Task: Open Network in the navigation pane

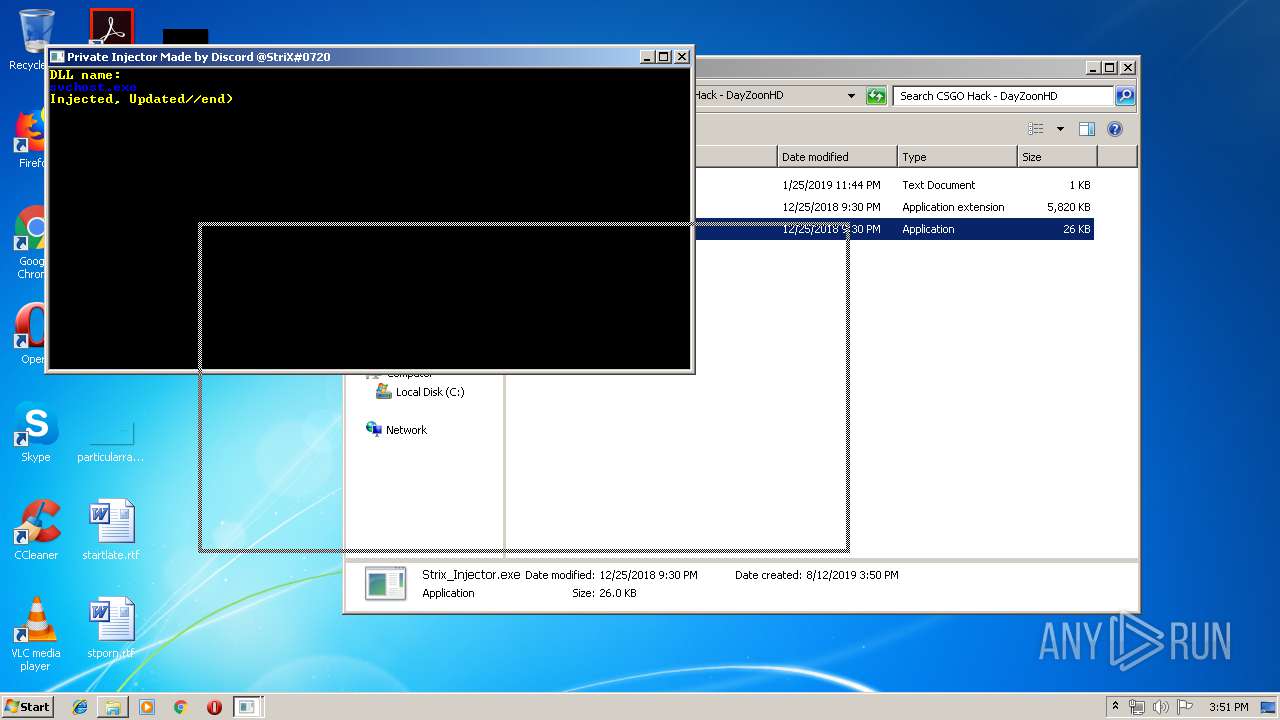Action: tap(397, 430)
